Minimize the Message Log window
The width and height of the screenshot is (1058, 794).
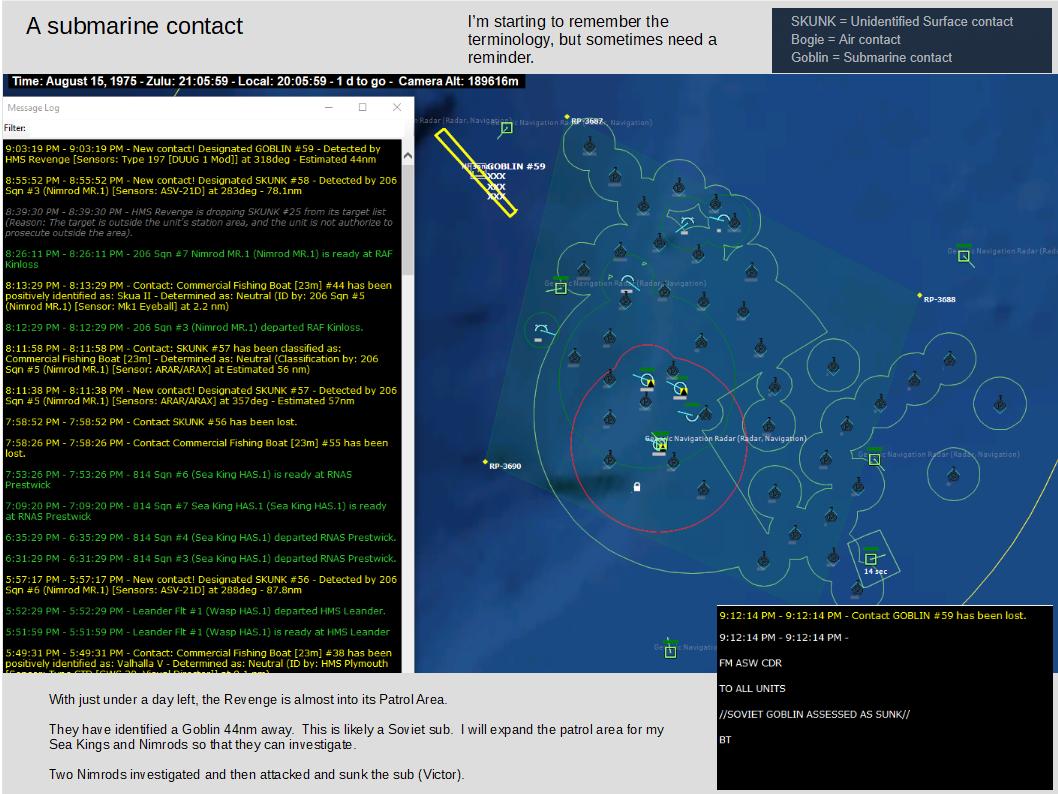click(329, 107)
